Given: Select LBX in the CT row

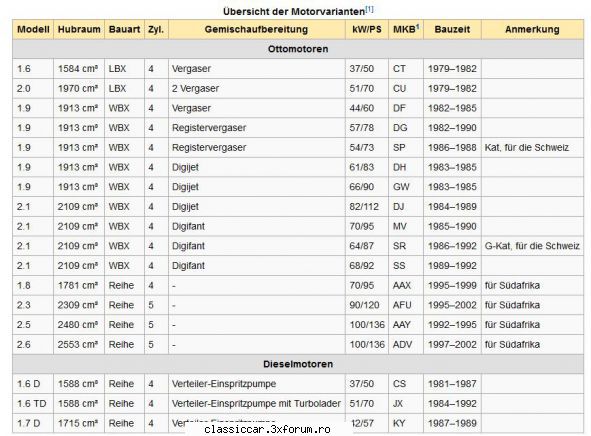Looking at the screenshot, I should tap(124, 69).
